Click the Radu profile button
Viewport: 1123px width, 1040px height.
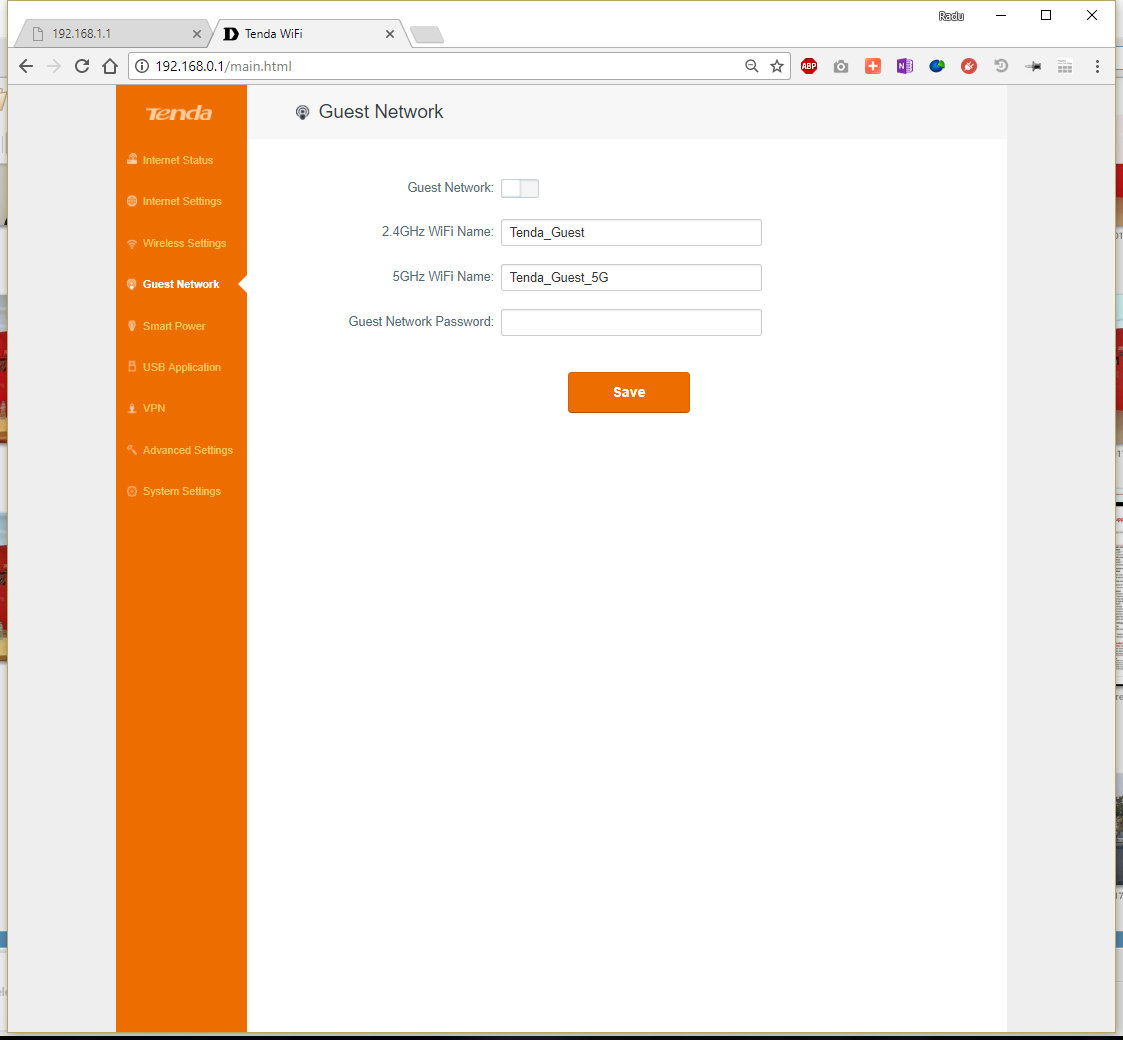pyautogui.click(x=951, y=16)
